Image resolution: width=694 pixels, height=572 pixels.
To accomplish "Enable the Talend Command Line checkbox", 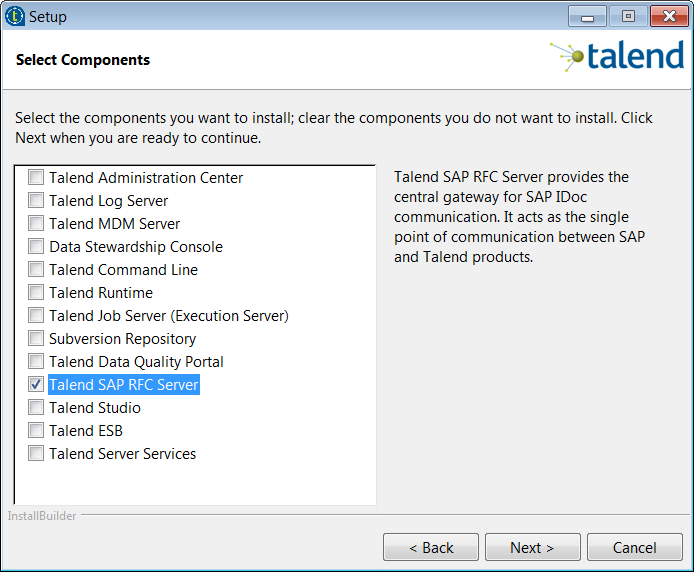I will (x=36, y=270).
